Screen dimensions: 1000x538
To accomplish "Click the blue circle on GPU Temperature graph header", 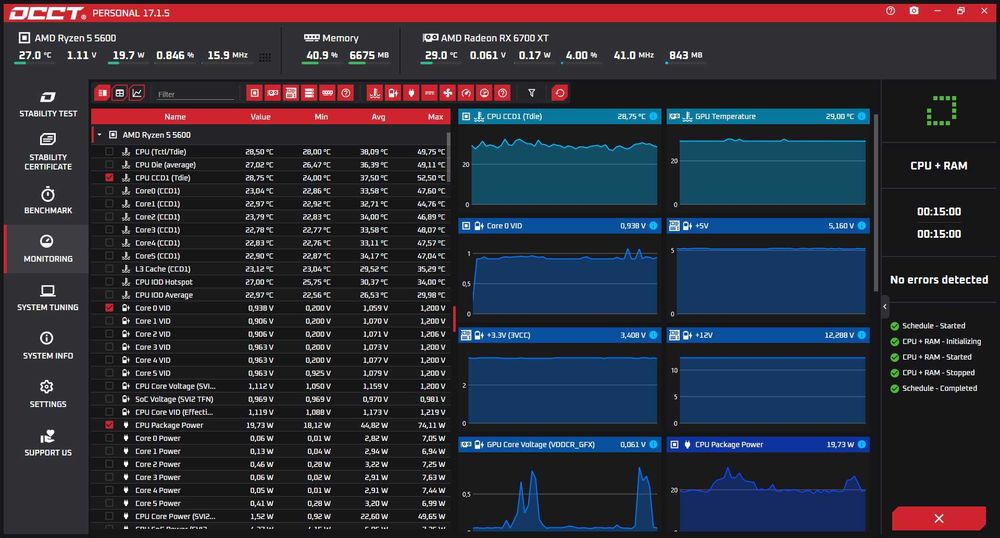I will point(862,116).
